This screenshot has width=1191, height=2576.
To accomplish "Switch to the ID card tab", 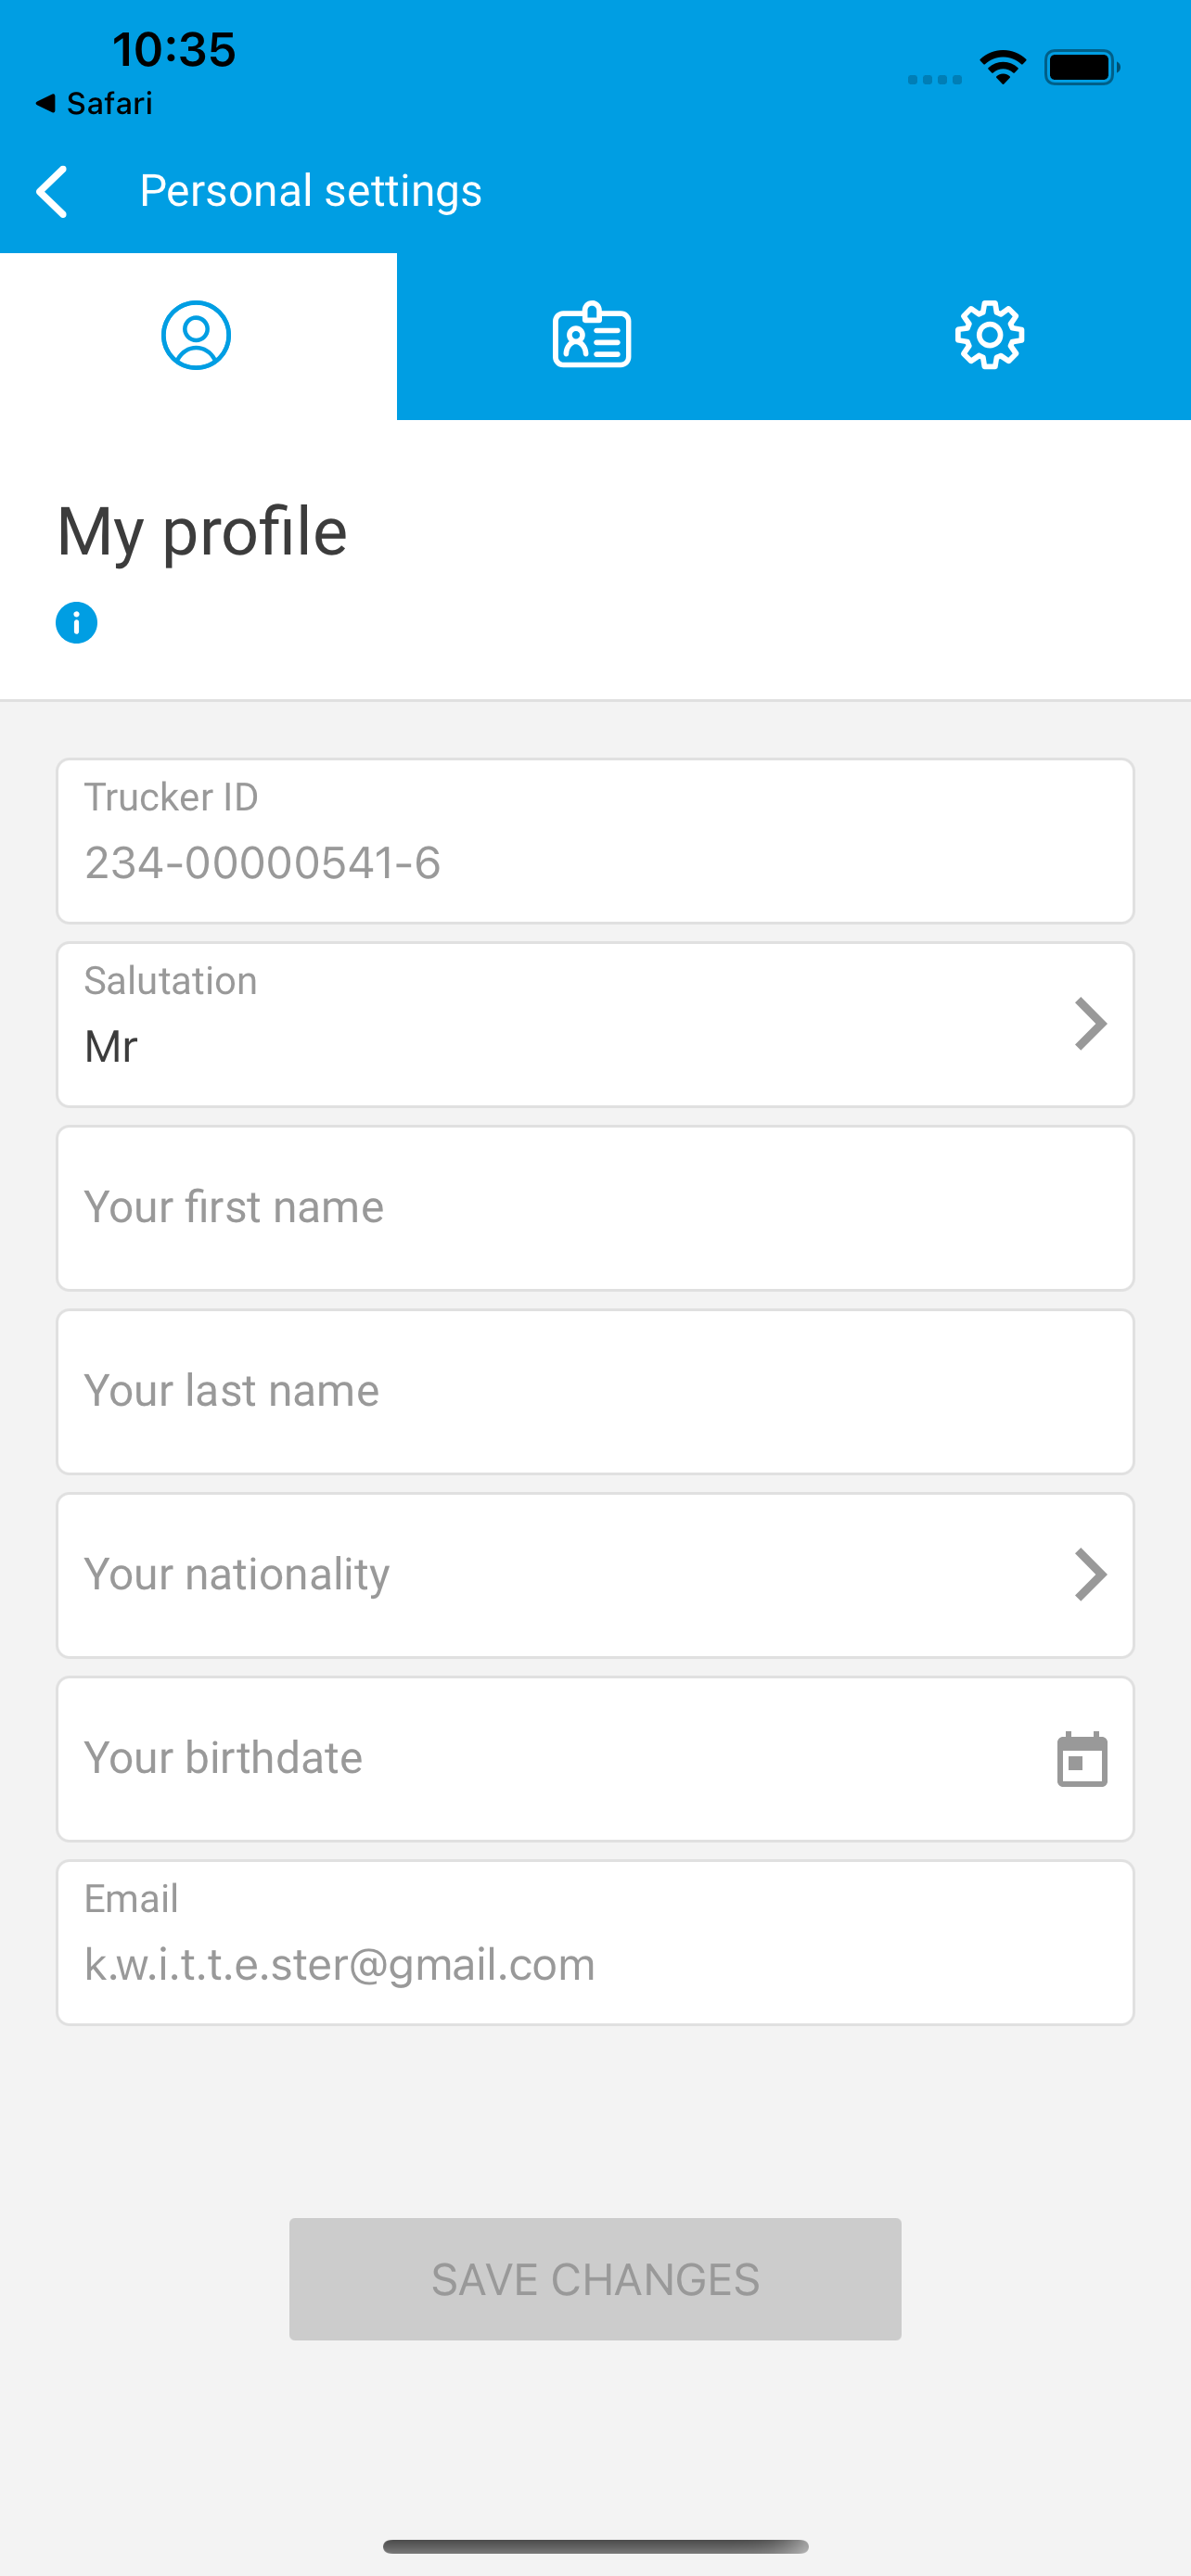I will point(592,336).
